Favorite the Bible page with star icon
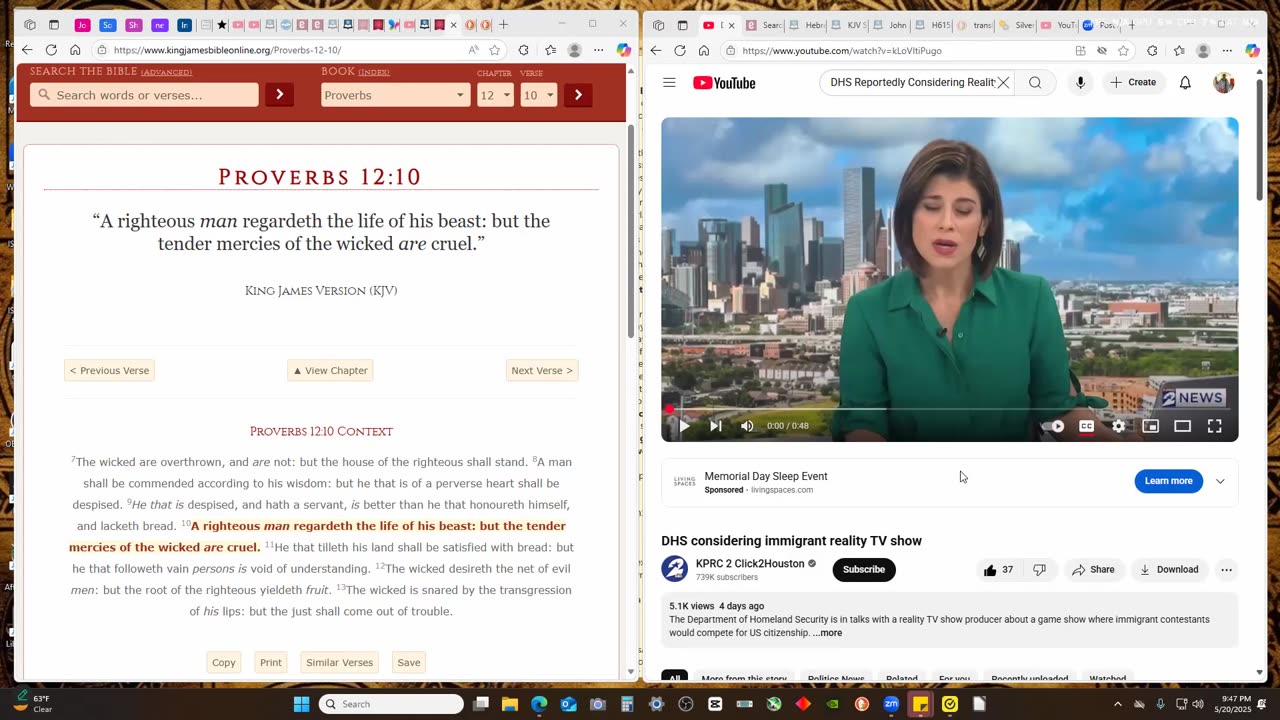This screenshot has width=1280, height=720. (x=495, y=50)
